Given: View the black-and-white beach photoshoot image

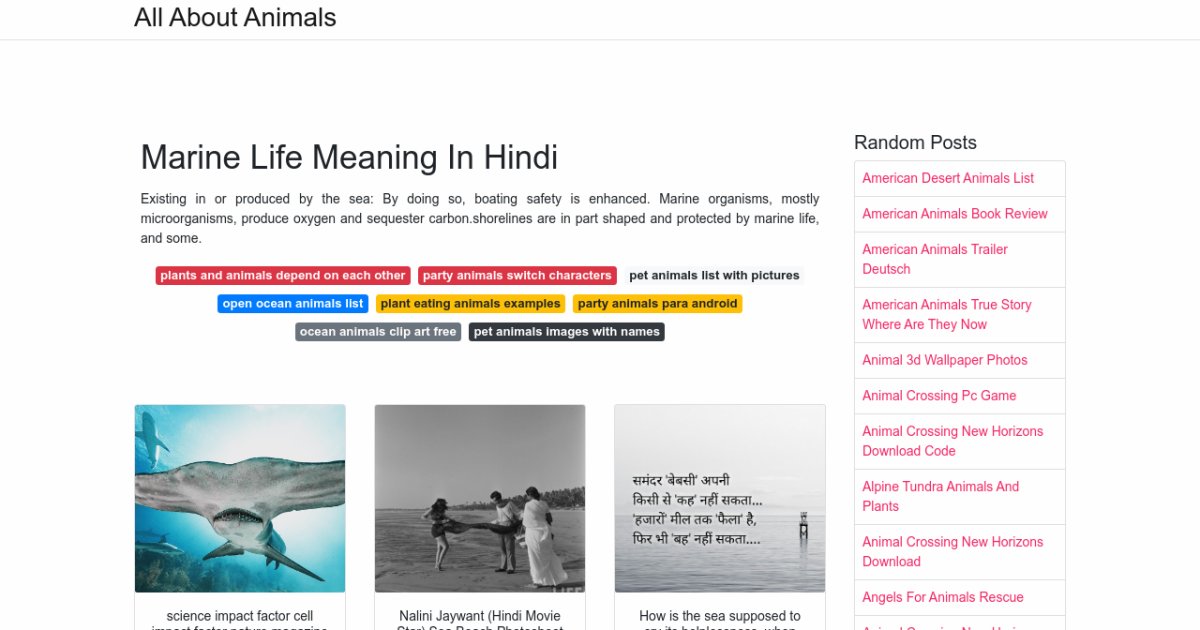Looking at the screenshot, I should (x=480, y=498).
